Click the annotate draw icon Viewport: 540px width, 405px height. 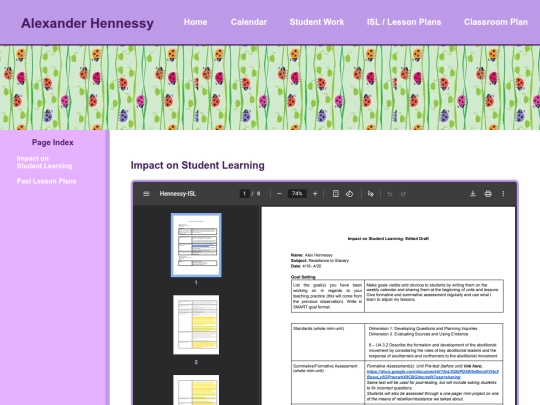click(371, 194)
